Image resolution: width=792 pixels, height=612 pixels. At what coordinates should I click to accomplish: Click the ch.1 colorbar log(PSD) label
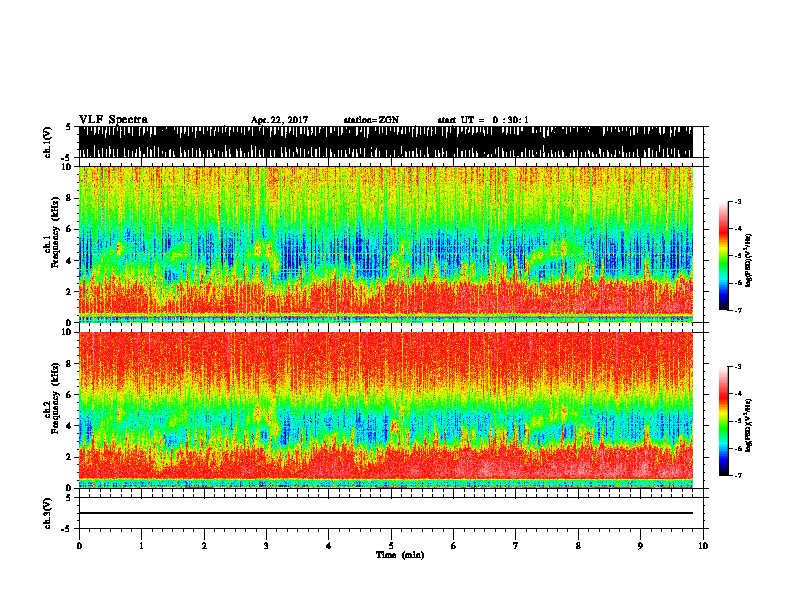tap(749, 261)
